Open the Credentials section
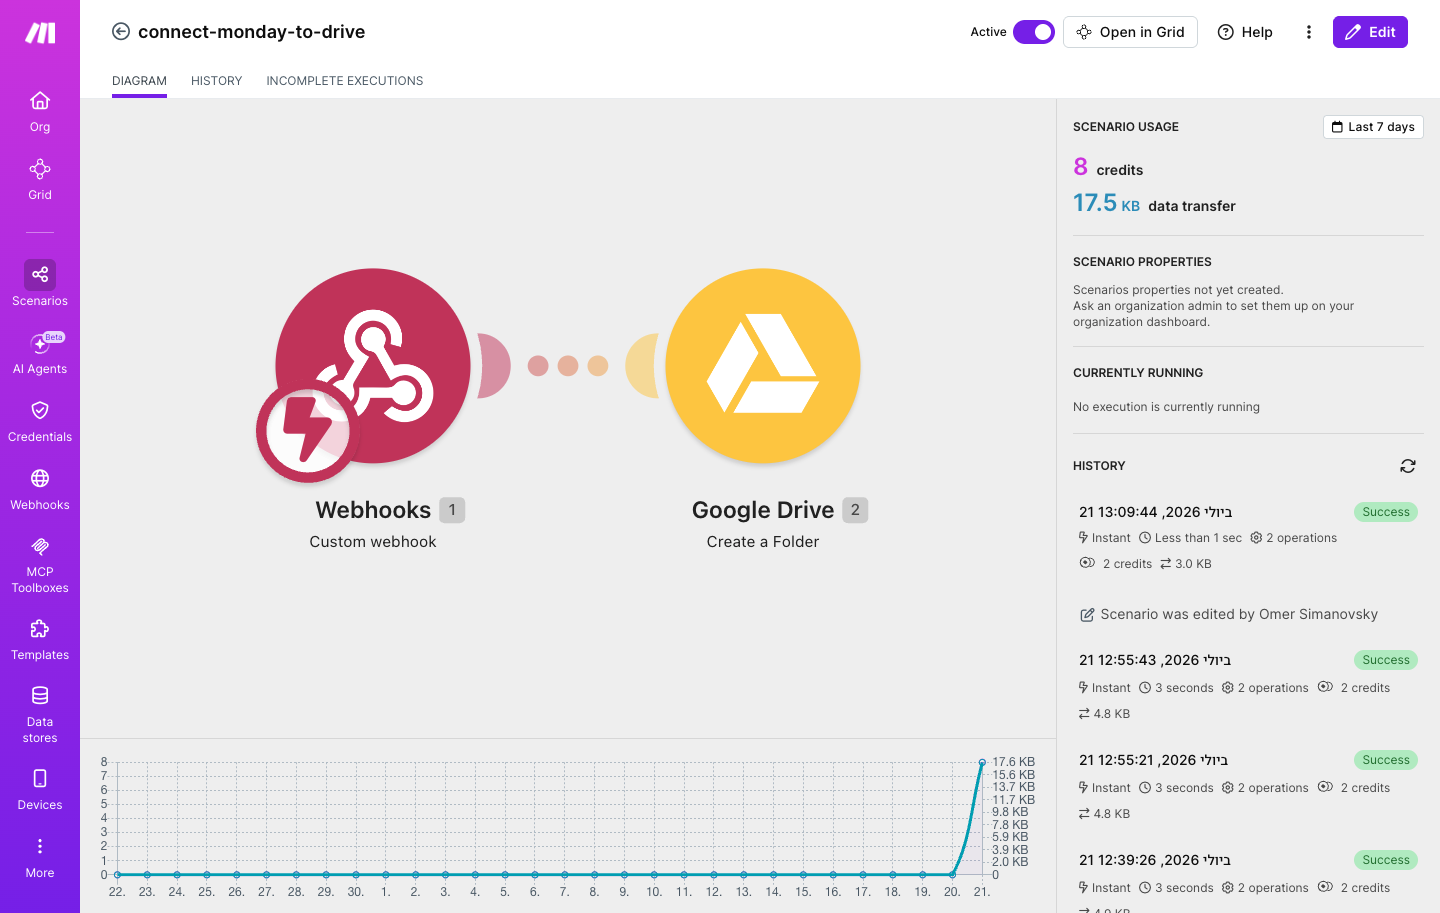 coord(40,421)
